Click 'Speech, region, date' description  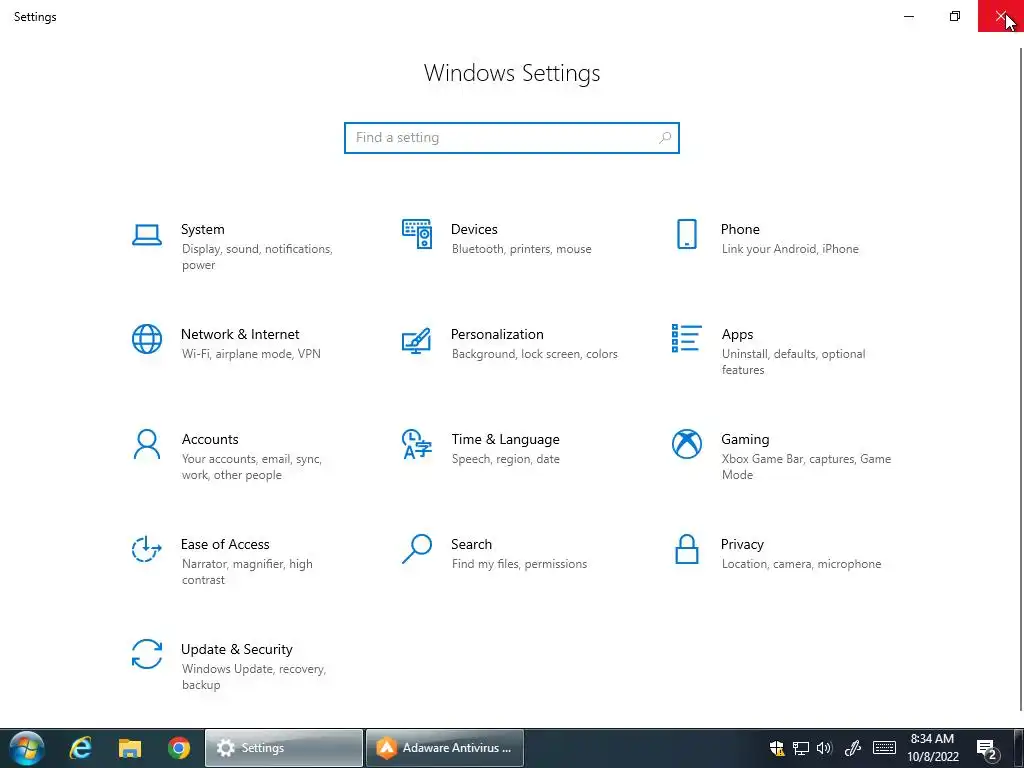[x=505, y=459]
